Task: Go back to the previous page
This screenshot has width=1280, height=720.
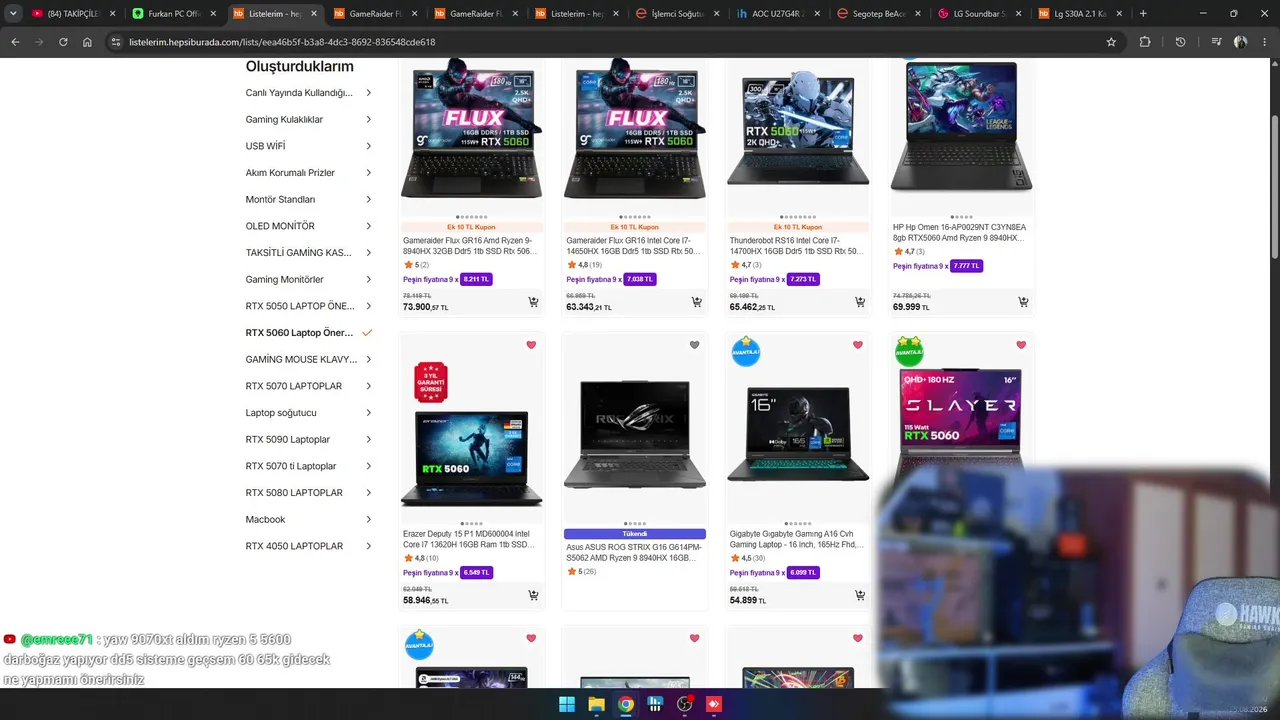Action: 15,42
